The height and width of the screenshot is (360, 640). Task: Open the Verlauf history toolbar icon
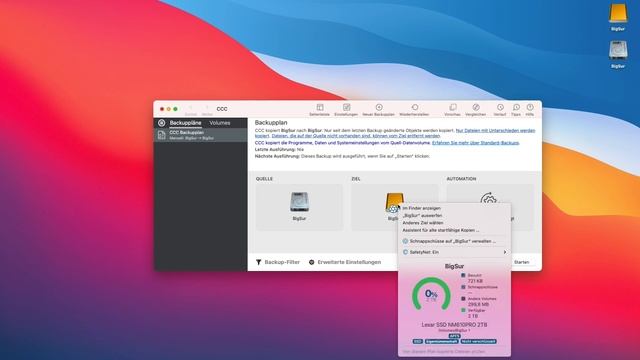tap(500, 107)
